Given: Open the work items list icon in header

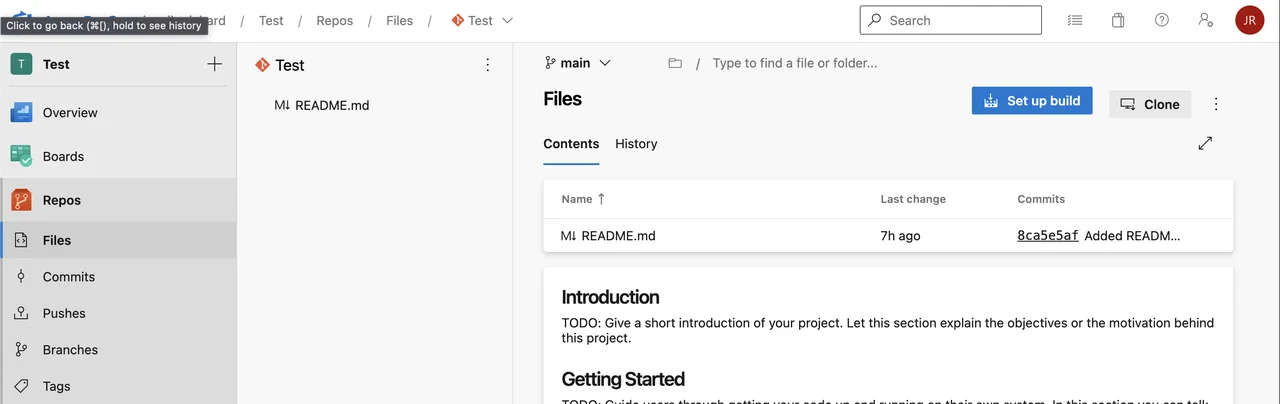Looking at the screenshot, I should 1075,20.
